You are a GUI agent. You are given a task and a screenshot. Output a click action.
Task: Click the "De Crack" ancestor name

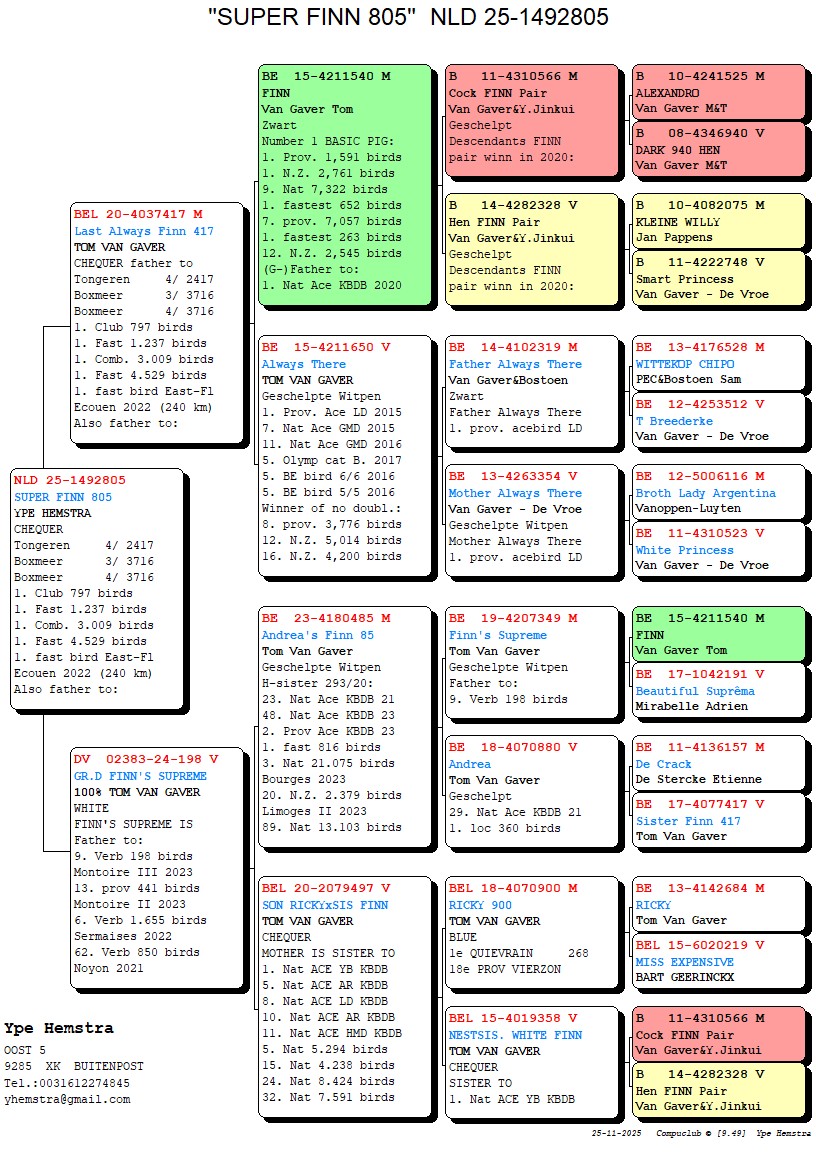click(x=663, y=764)
